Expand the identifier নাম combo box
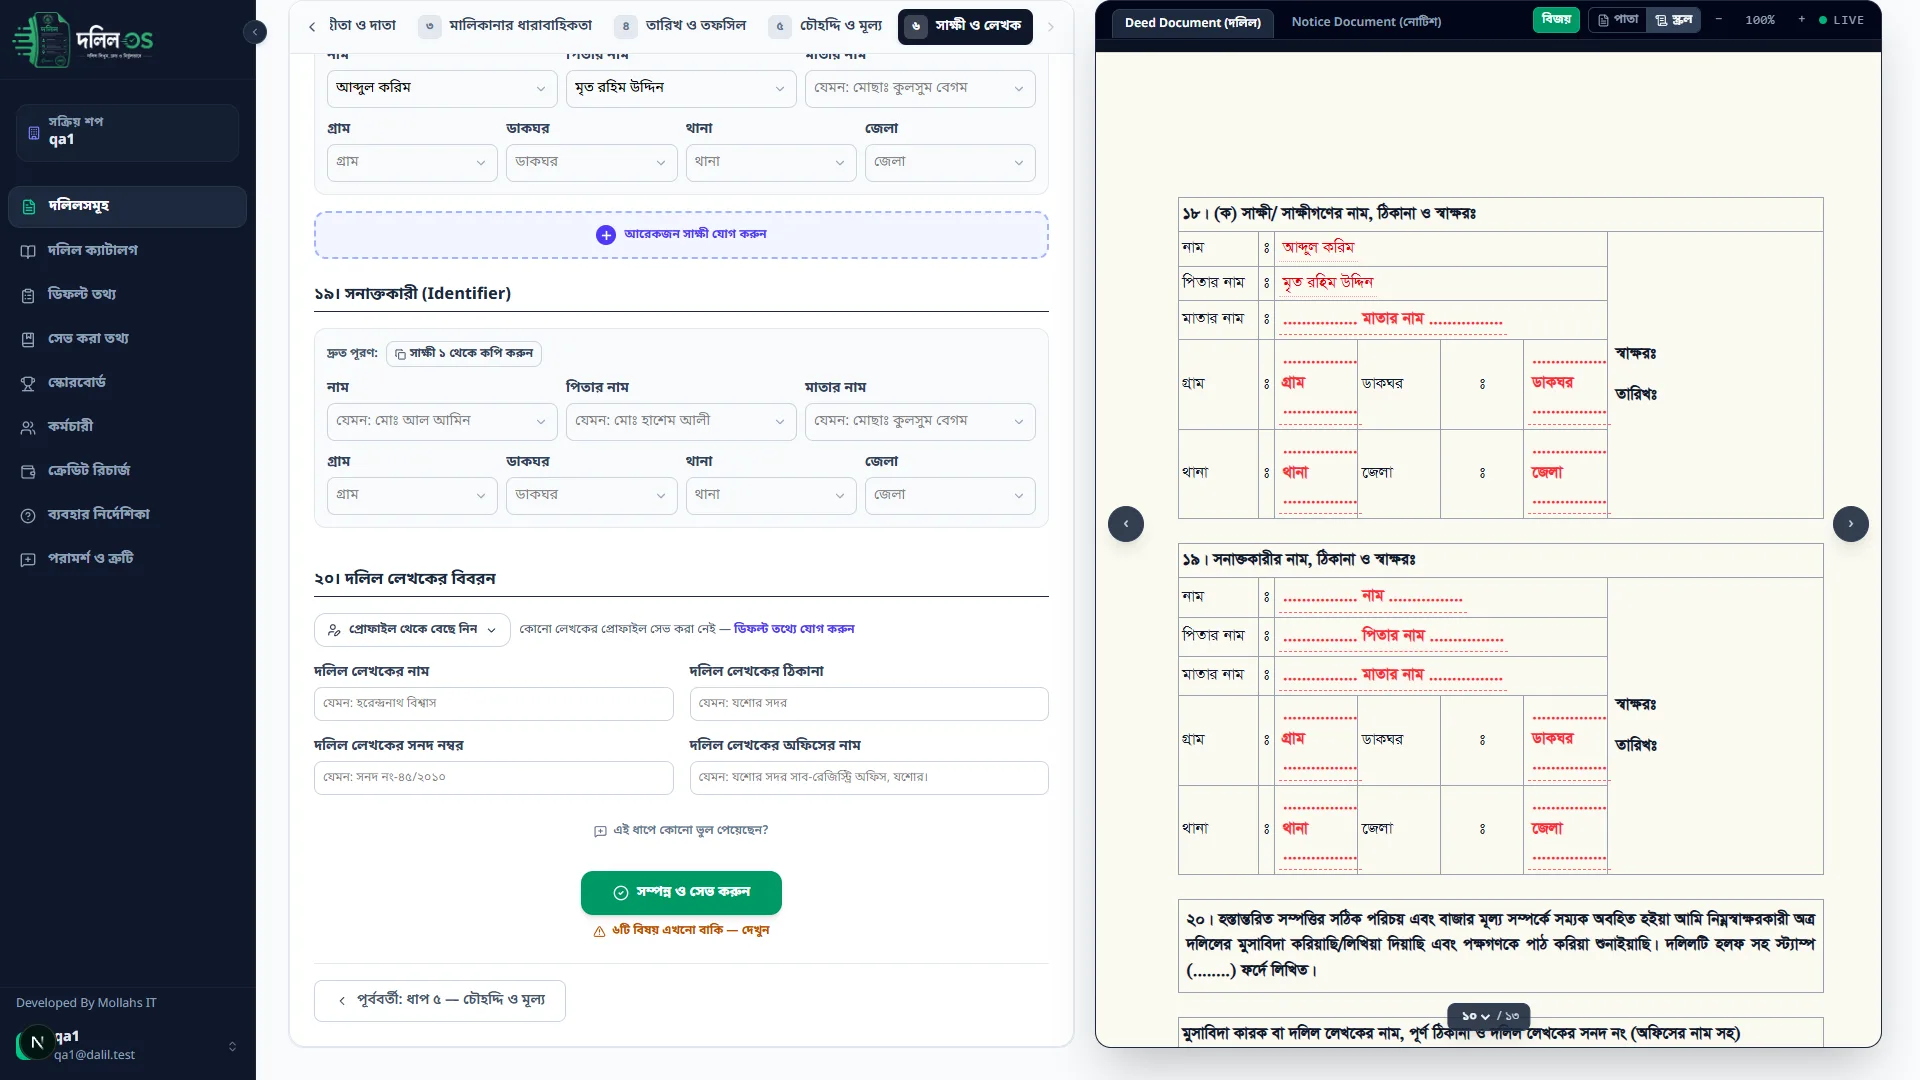This screenshot has height=1080, width=1920. pos(442,421)
